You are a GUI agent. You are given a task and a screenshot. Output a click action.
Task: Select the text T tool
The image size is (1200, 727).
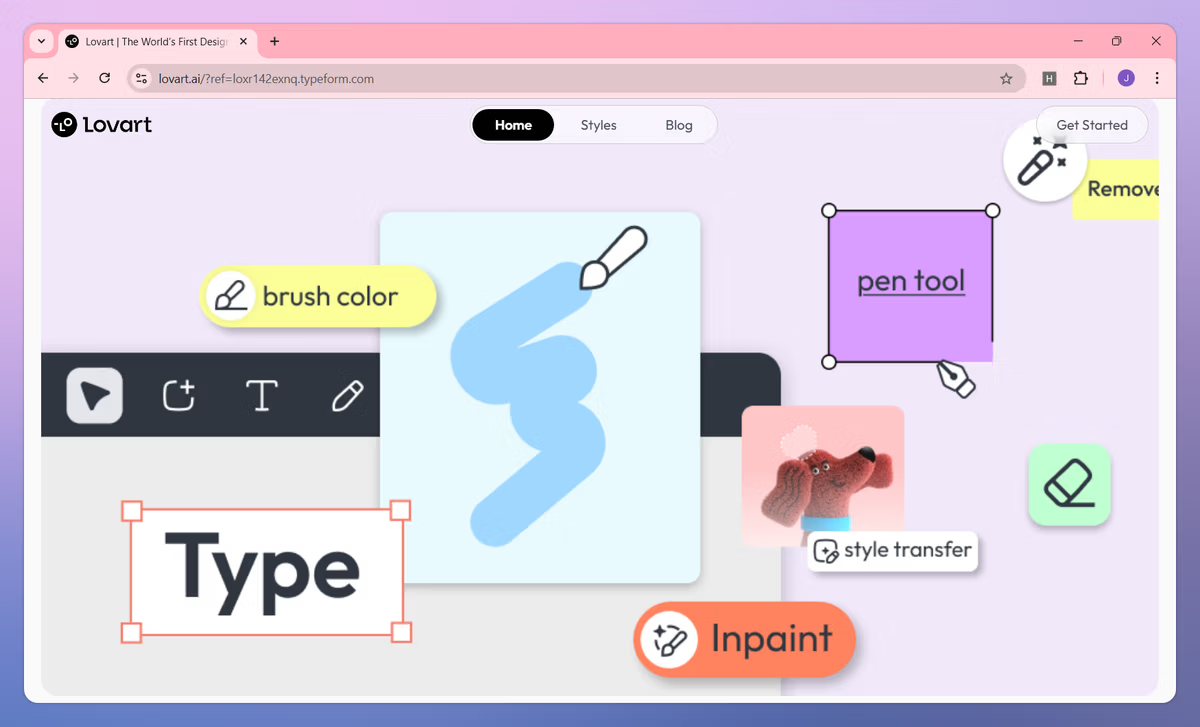(x=262, y=396)
